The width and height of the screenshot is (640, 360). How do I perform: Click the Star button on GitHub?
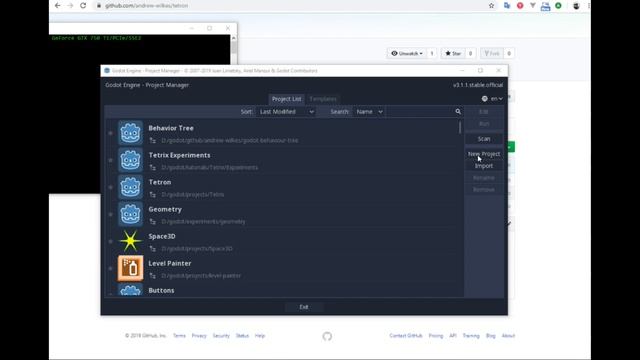[x=453, y=53]
